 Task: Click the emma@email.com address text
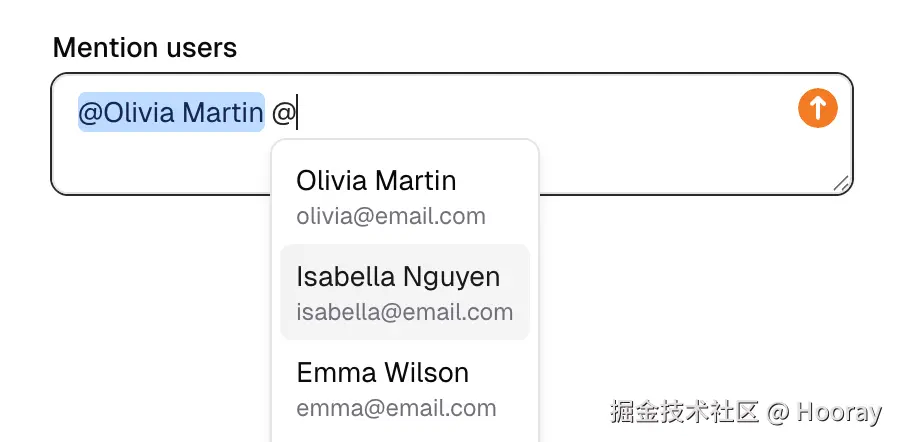pyautogui.click(x=396, y=408)
